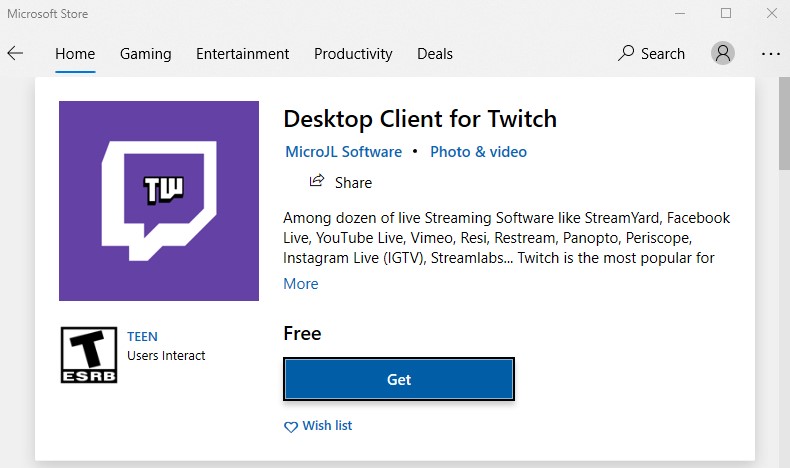This screenshot has height=468, width=790.
Task: Click the ESRB Teen rating badge
Action: coord(89,355)
